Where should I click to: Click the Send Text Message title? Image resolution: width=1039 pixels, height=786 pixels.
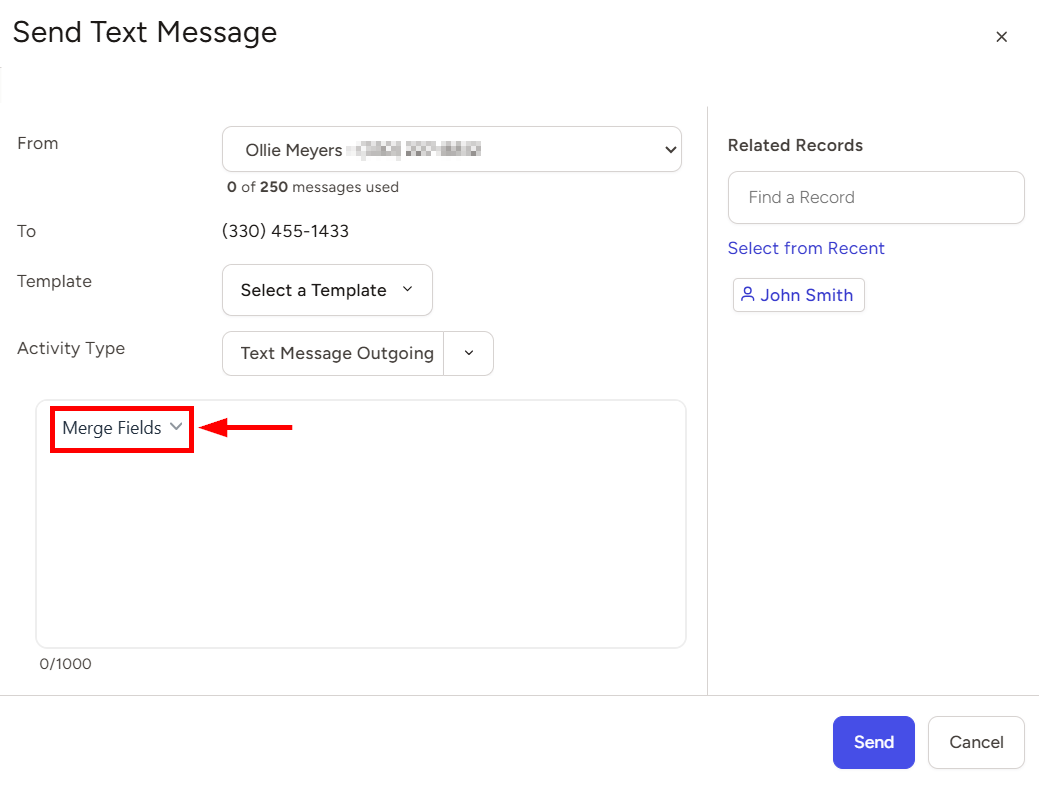coord(145,32)
